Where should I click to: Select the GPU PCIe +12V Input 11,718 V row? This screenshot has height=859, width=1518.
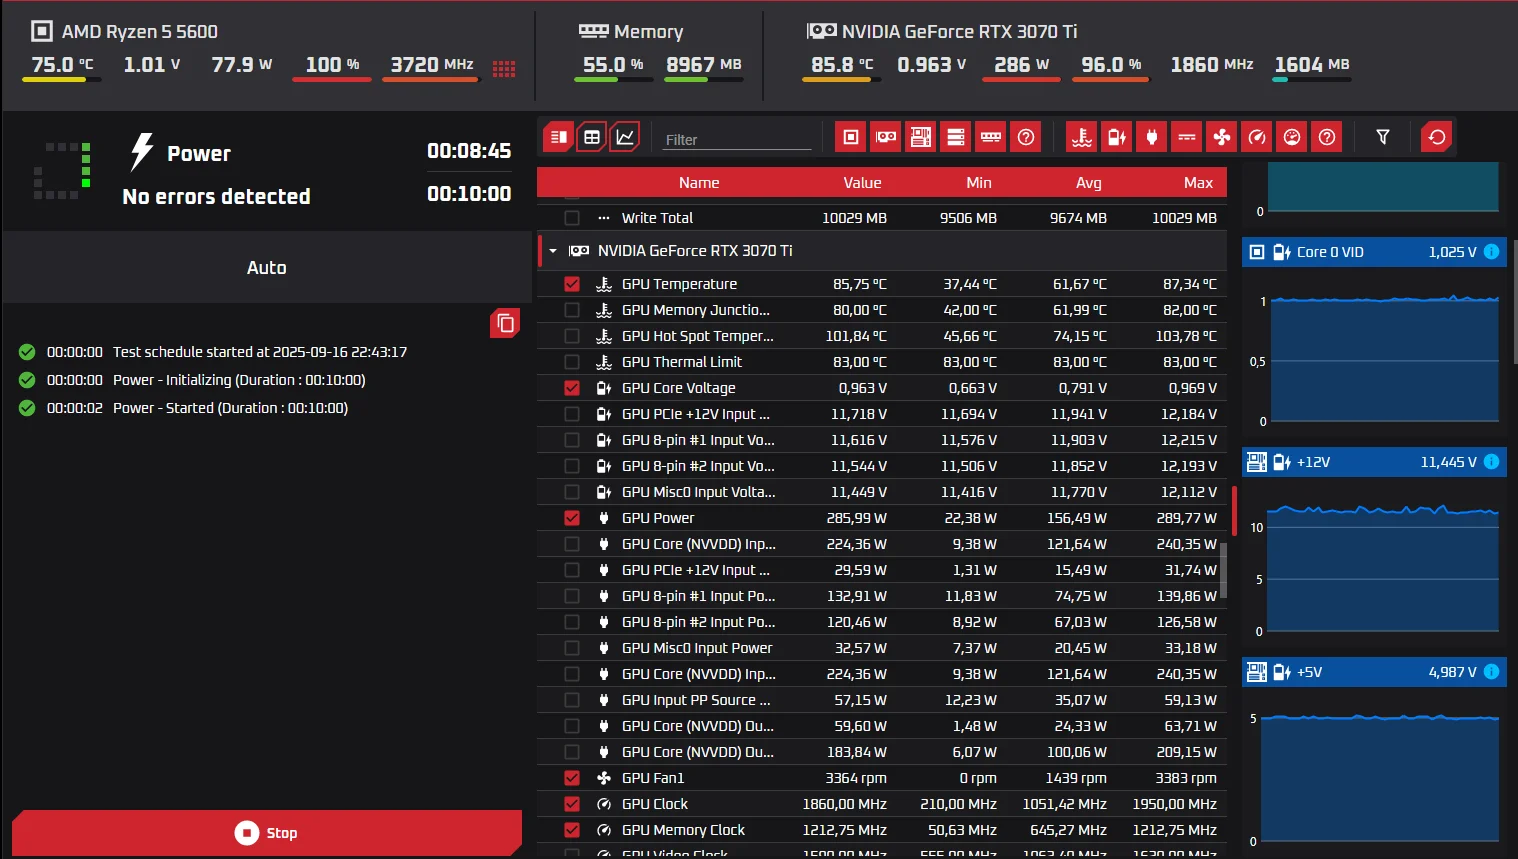click(x=882, y=414)
